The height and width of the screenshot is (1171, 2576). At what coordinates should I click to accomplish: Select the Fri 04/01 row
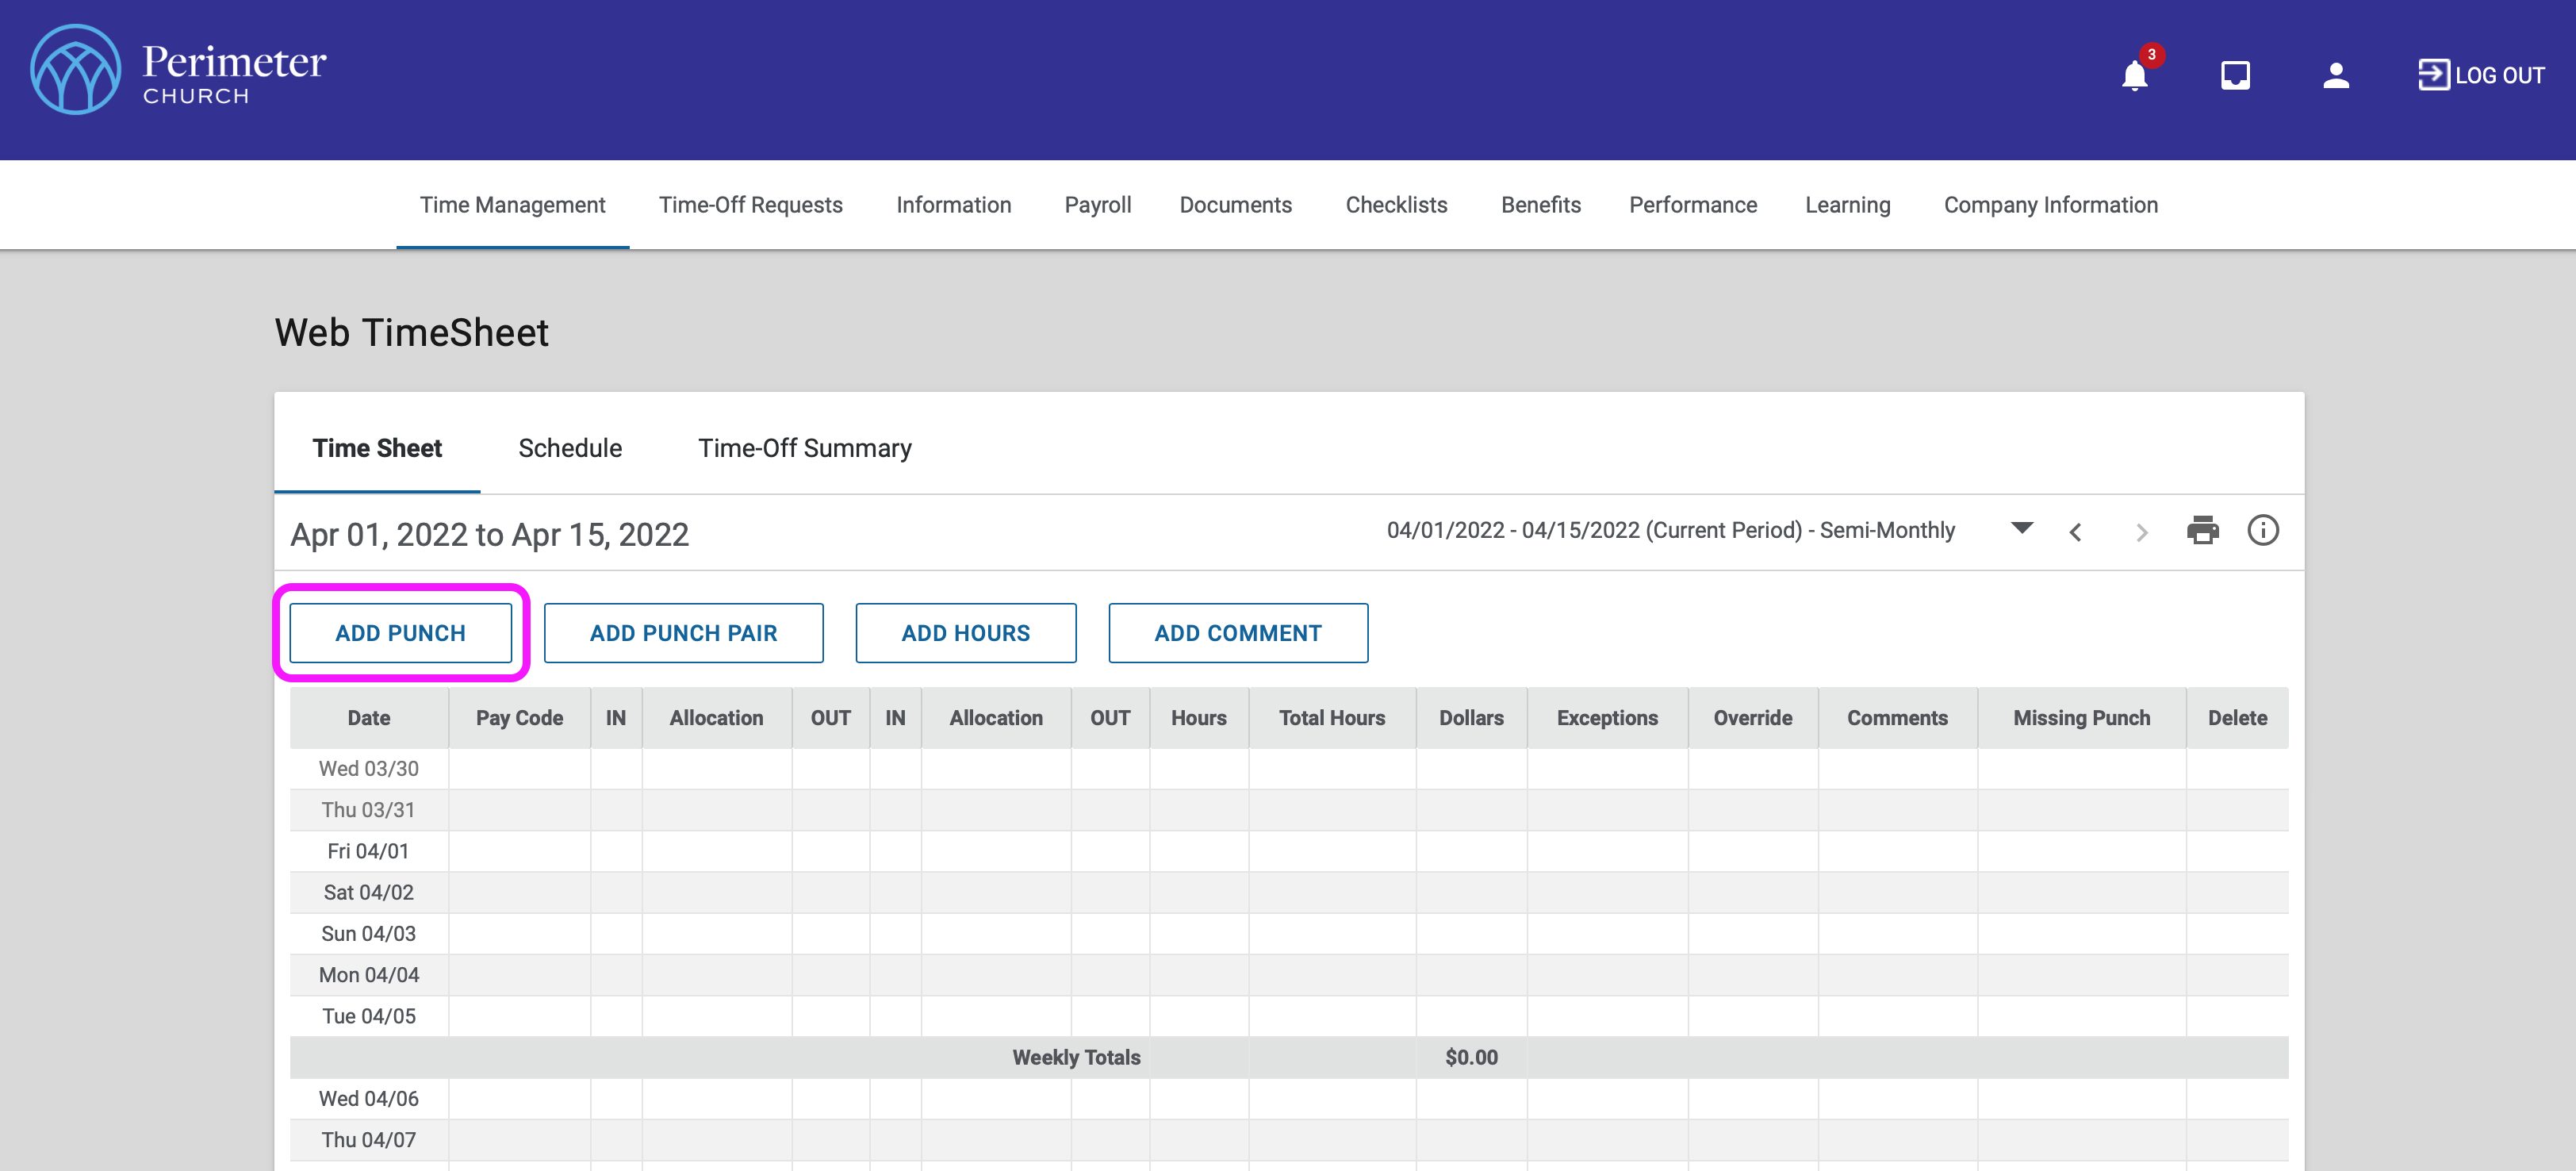tap(1289, 851)
